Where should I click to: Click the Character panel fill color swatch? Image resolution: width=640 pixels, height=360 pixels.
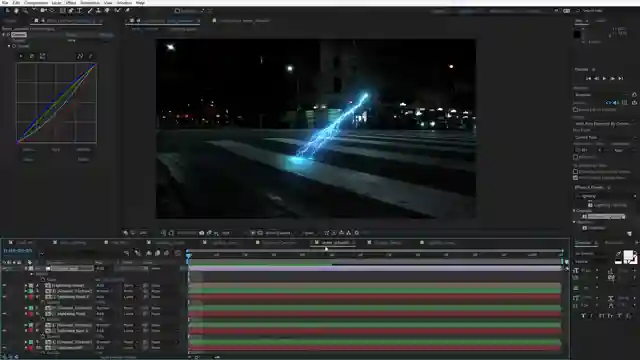click(x=629, y=256)
